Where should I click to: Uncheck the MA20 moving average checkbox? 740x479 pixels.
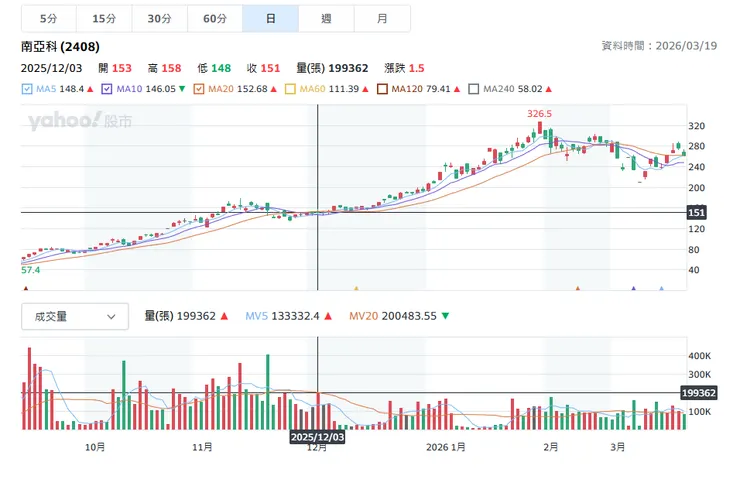coord(199,89)
